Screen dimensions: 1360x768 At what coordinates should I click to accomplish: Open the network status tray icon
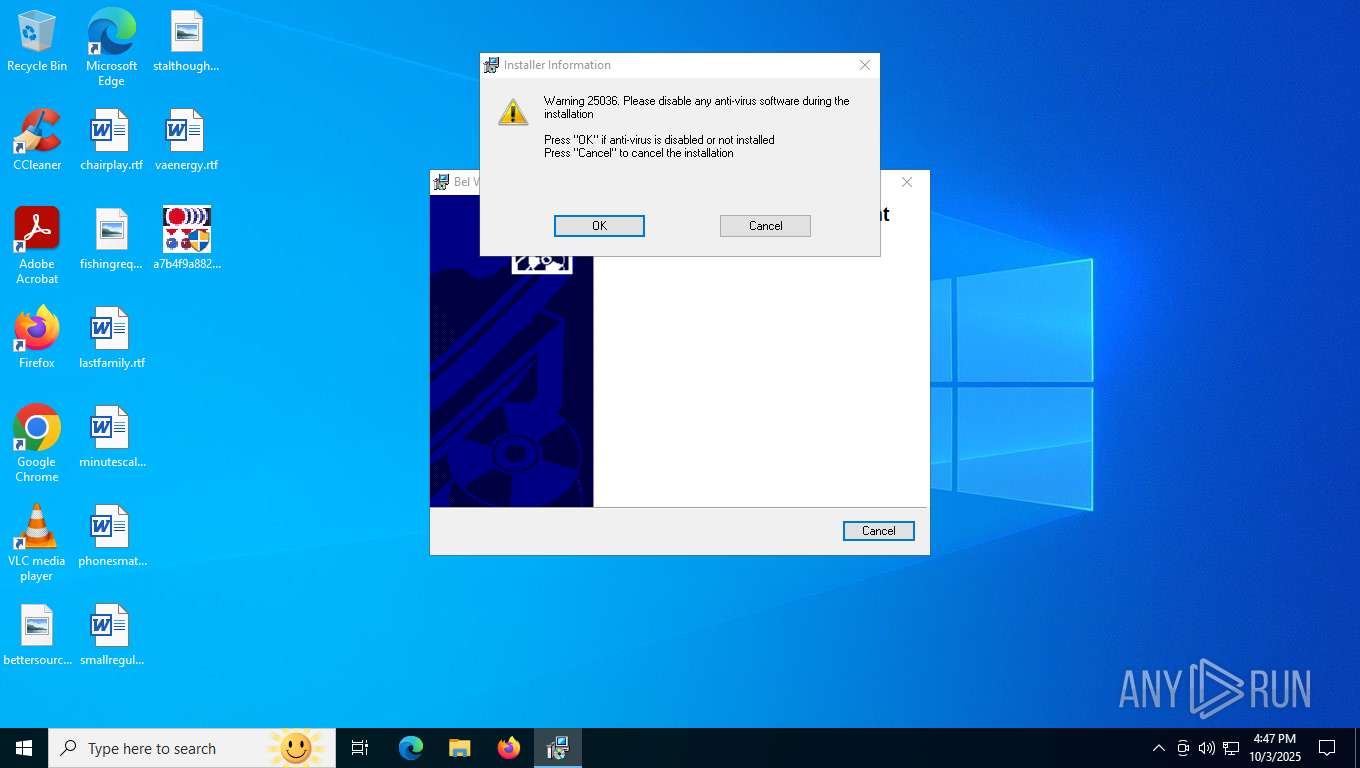pyautogui.click(x=1231, y=748)
